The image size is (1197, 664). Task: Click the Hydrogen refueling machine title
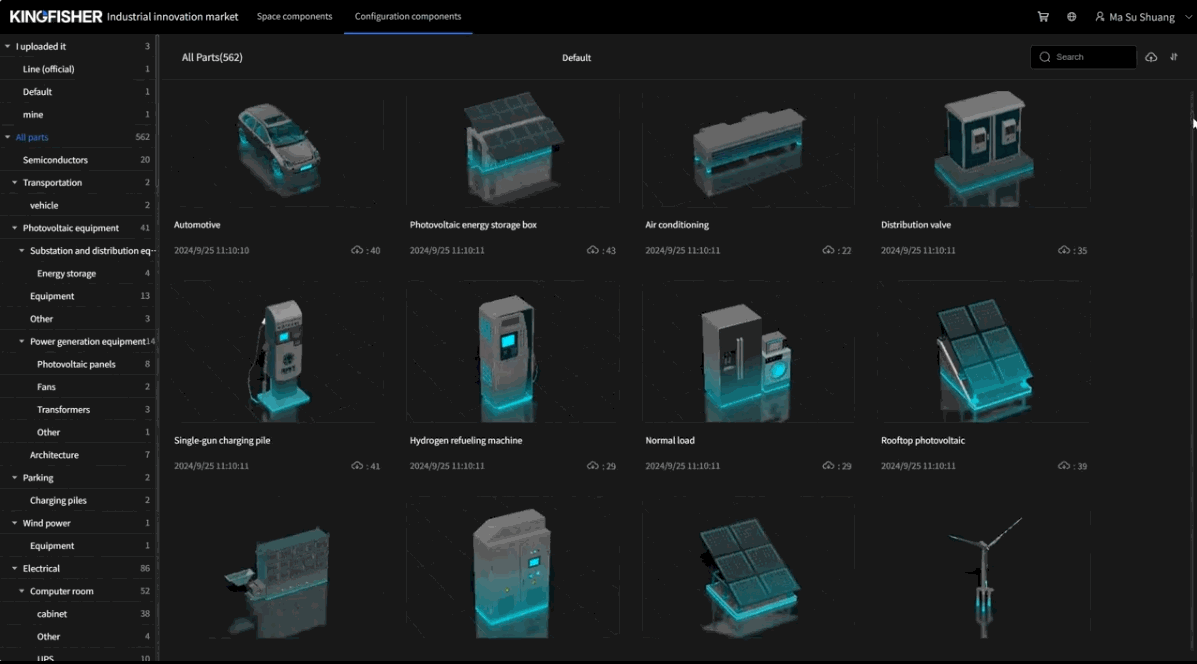coord(466,440)
